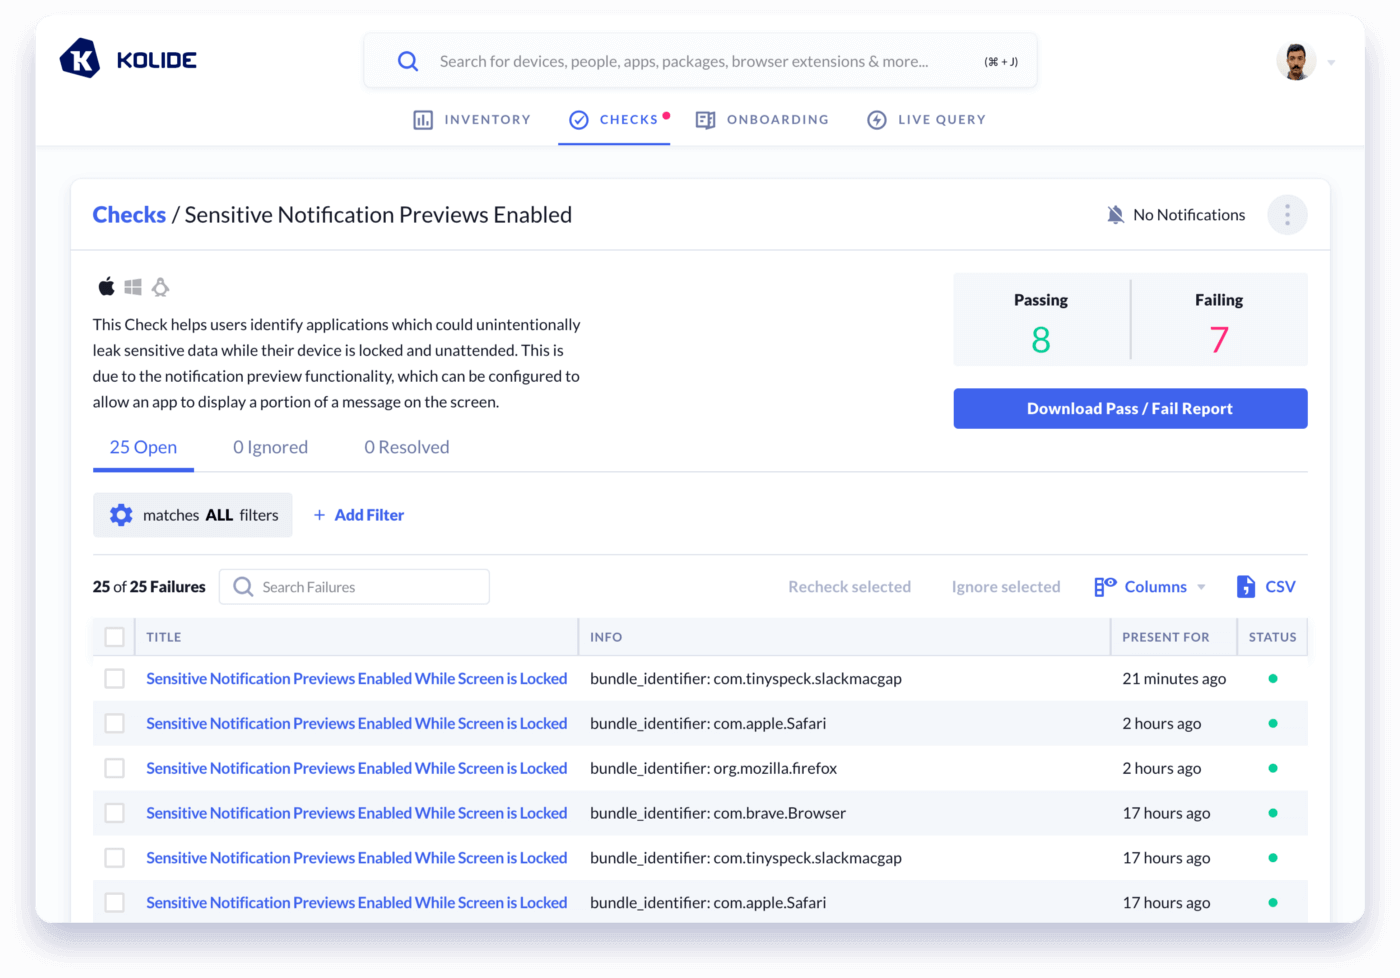Open the Onboarding navigation tab
Viewport: 1400px width, 978px height.
click(763, 120)
